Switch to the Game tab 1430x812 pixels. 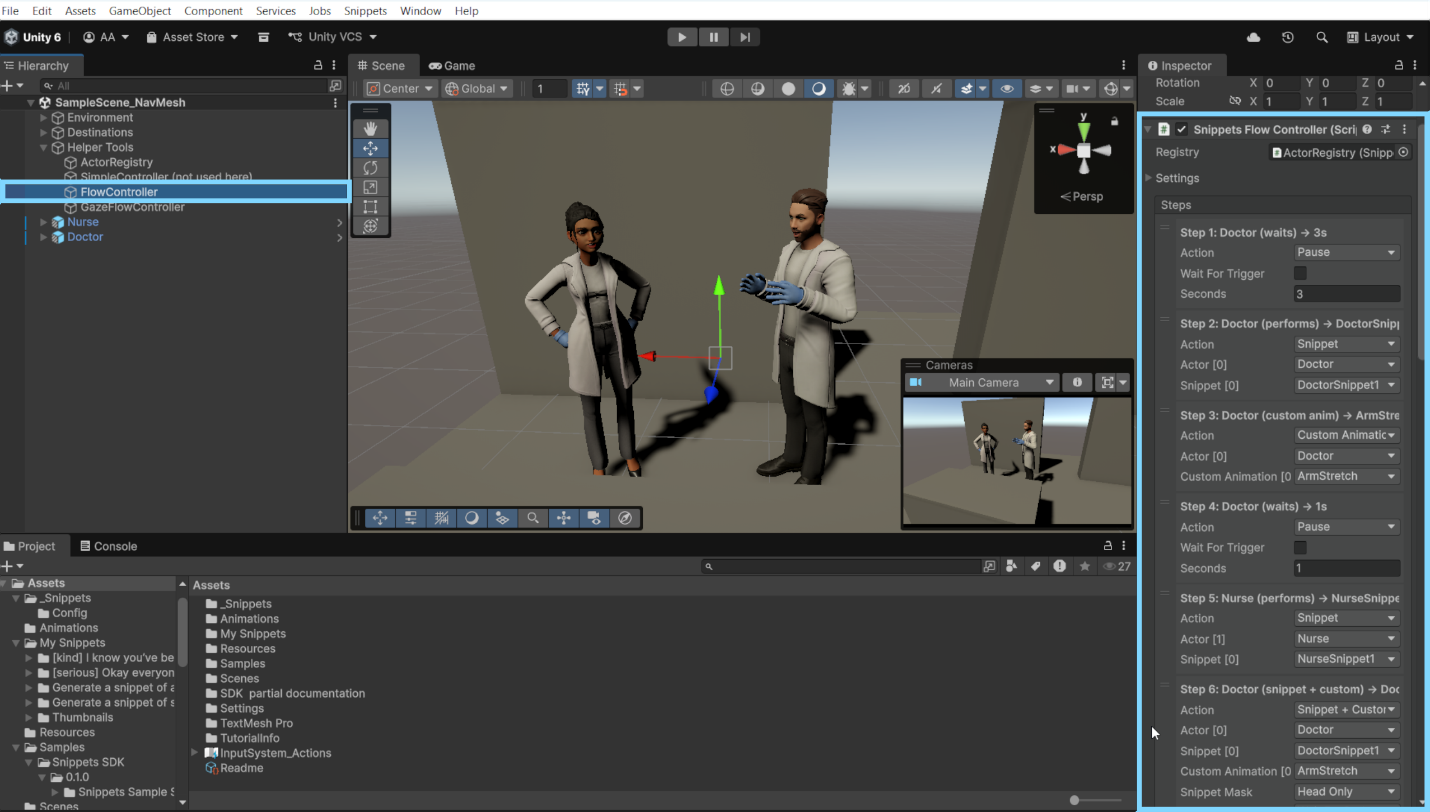pyautogui.click(x=452, y=65)
